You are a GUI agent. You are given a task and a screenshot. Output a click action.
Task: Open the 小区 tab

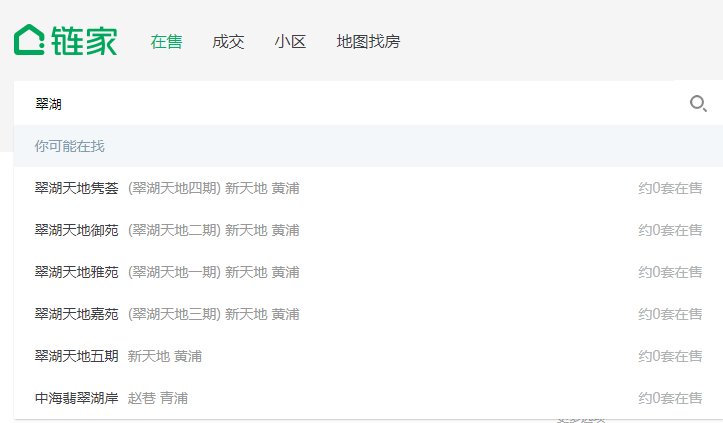pyautogui.click(x=290, y=42)
